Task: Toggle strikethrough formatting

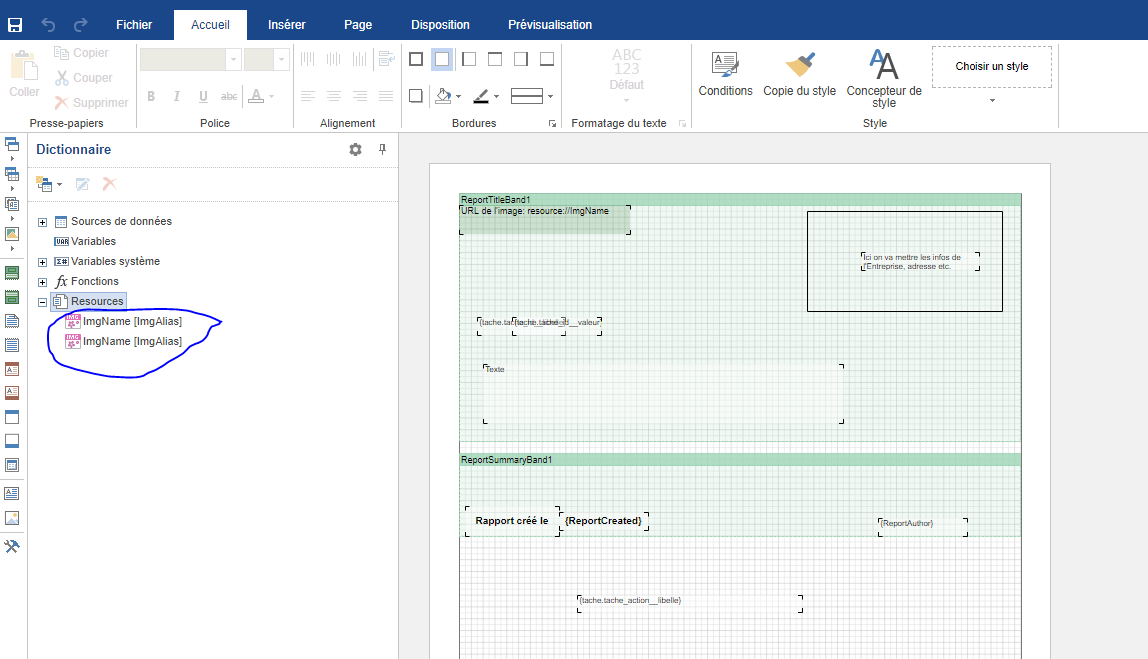Action: point(229,96)
